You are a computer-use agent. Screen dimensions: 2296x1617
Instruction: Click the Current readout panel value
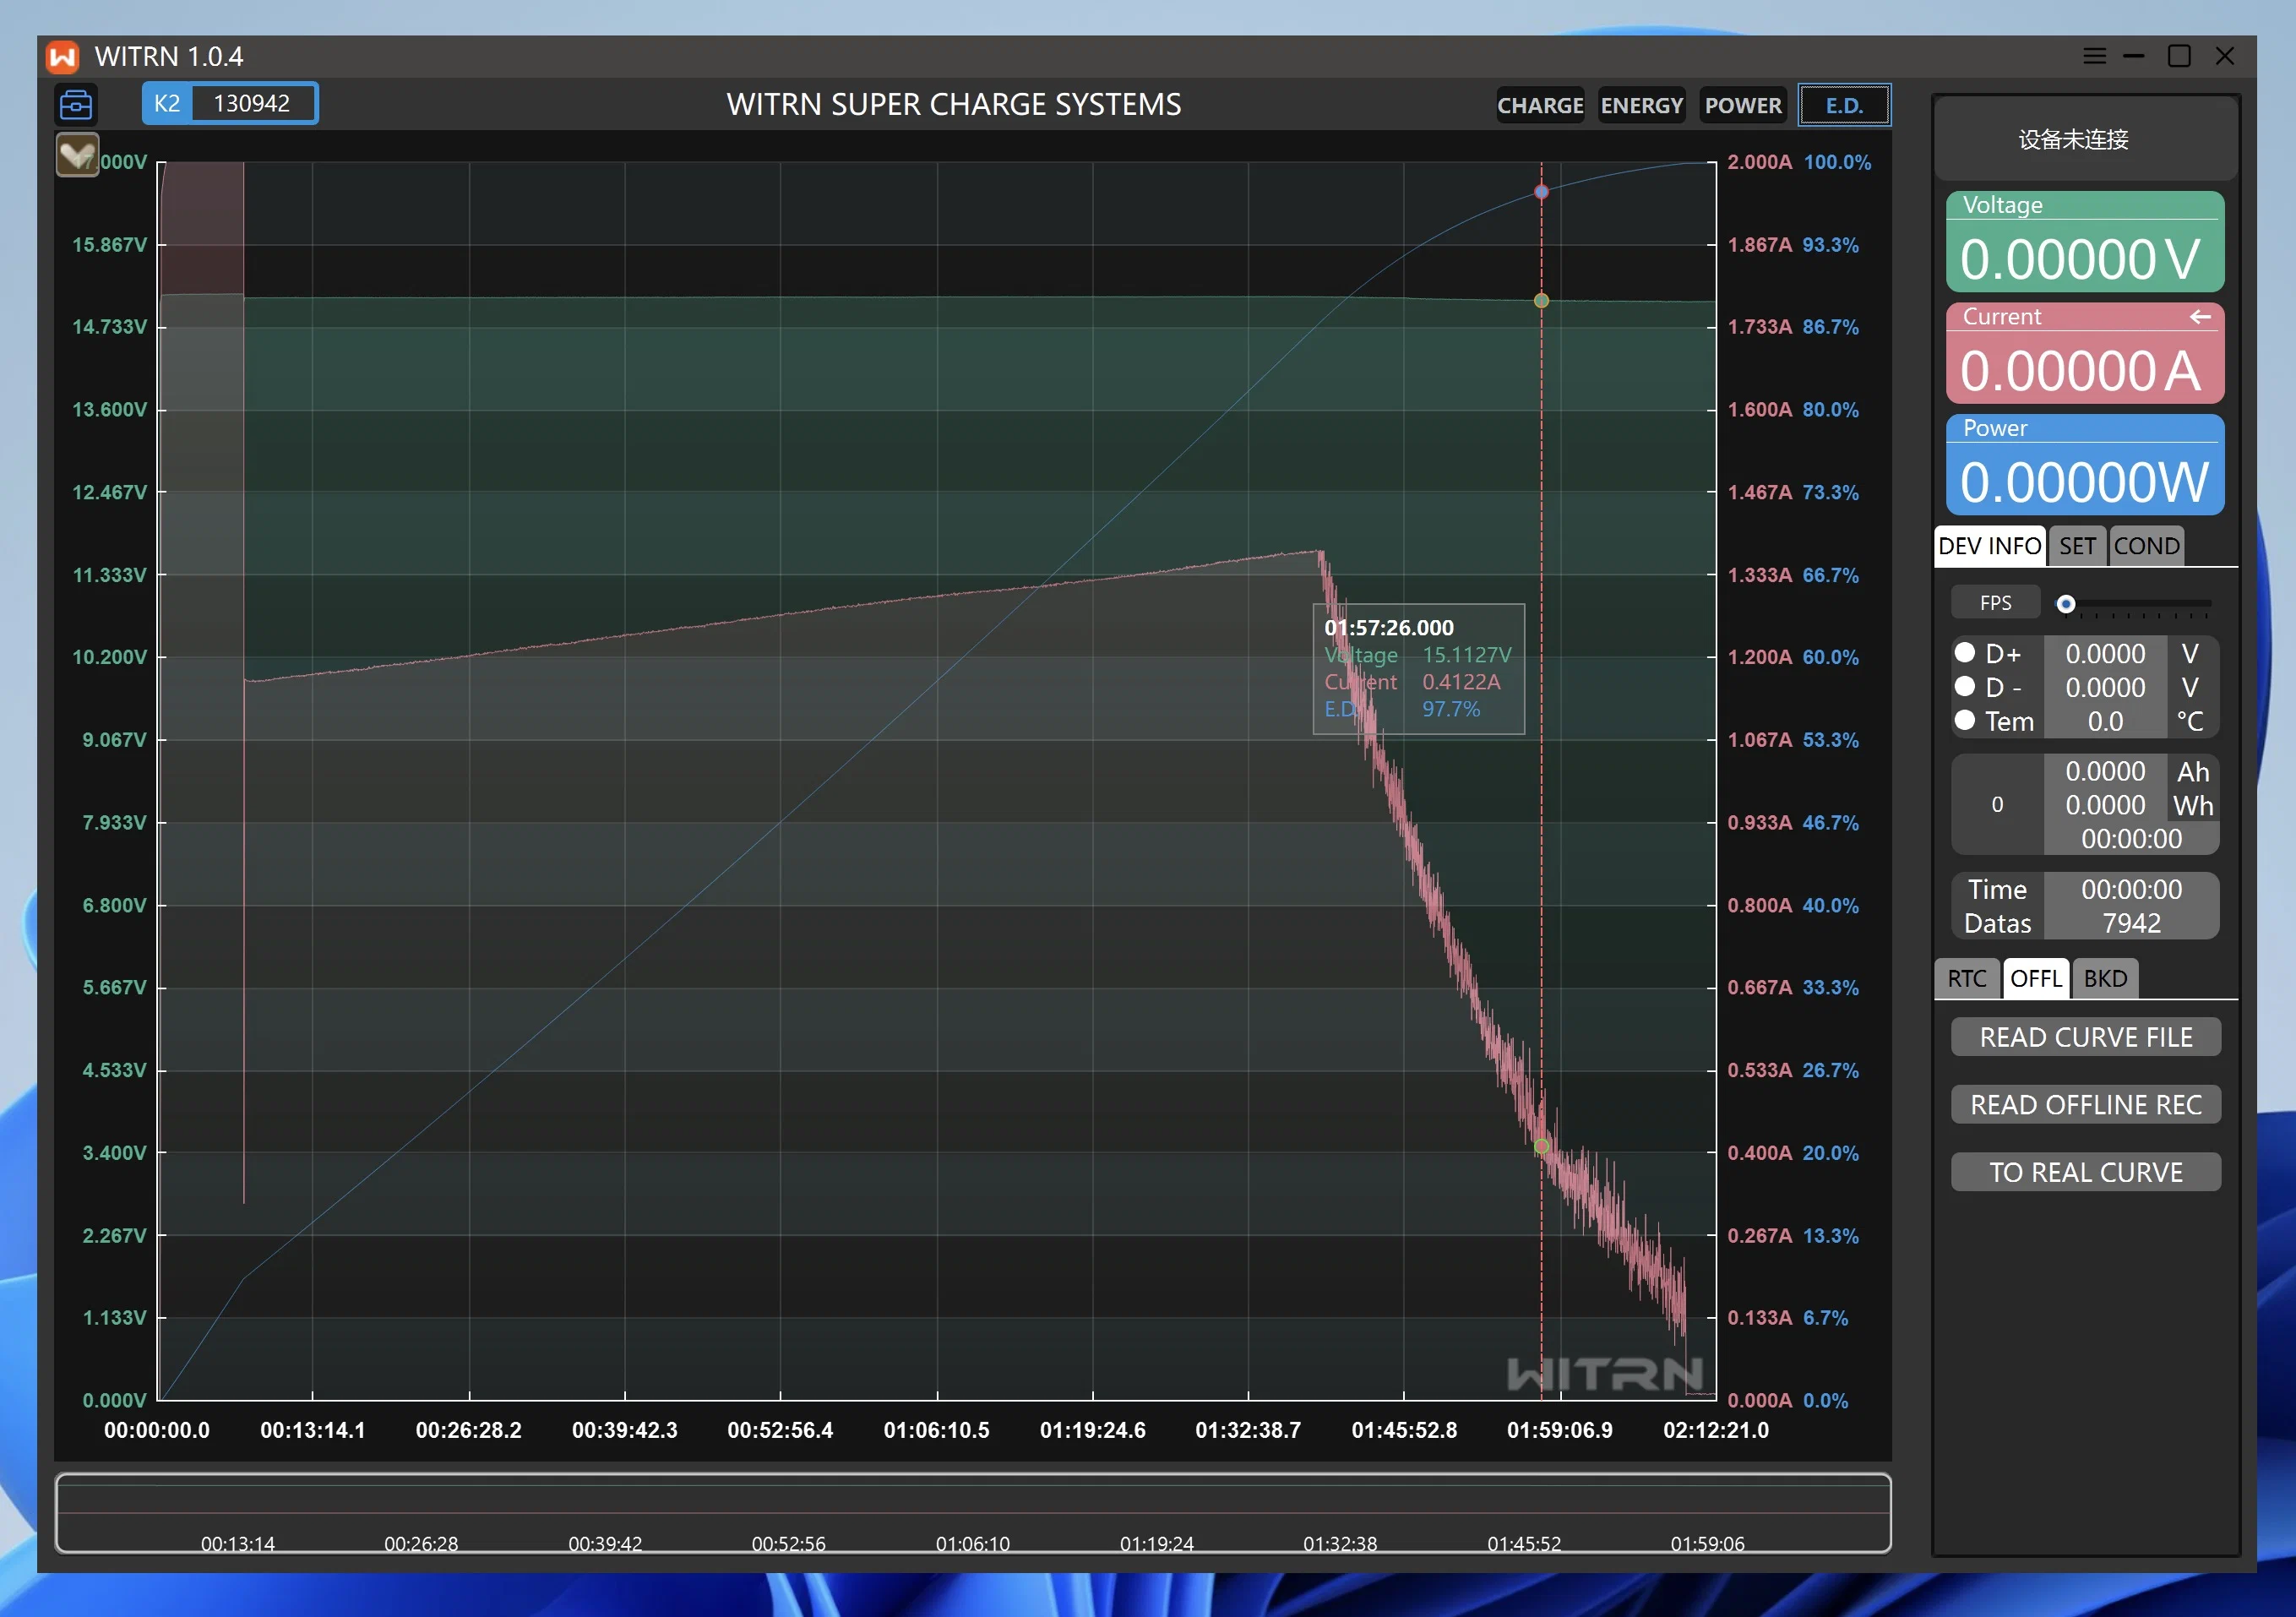pos(2080,371)
